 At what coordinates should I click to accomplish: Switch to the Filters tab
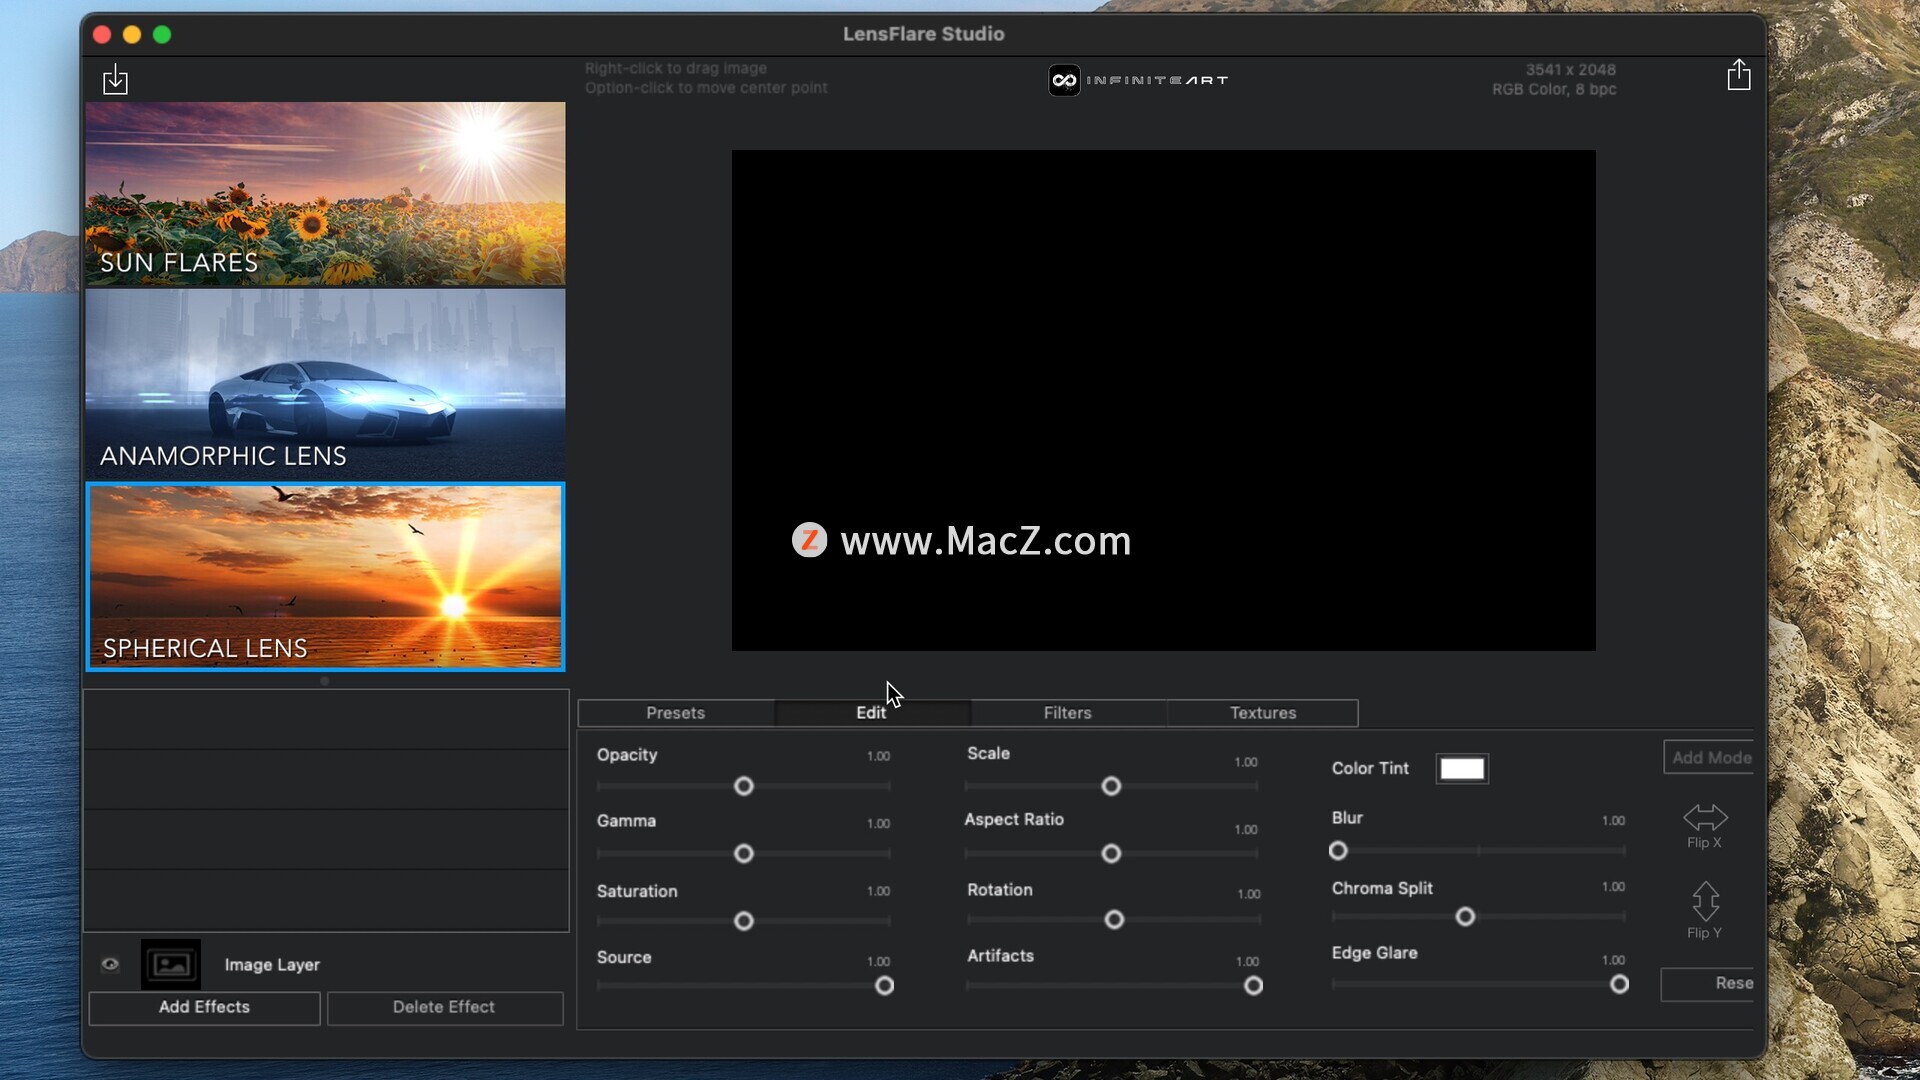coord(1067,713)
